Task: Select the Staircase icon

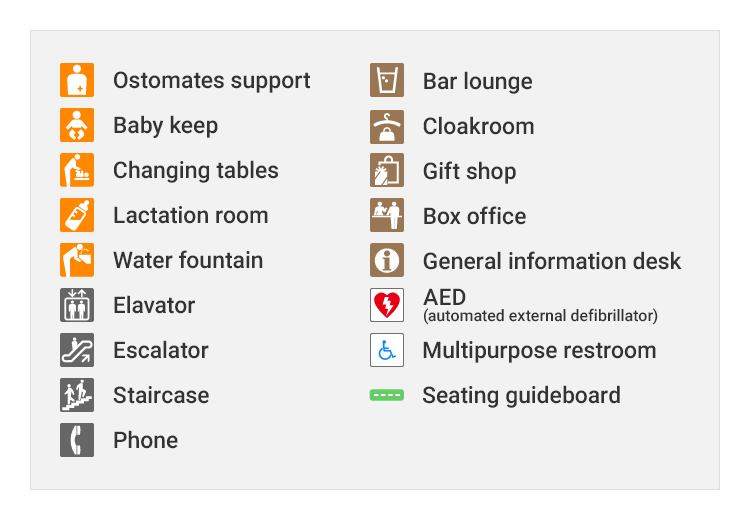Action: pos(77,395)
